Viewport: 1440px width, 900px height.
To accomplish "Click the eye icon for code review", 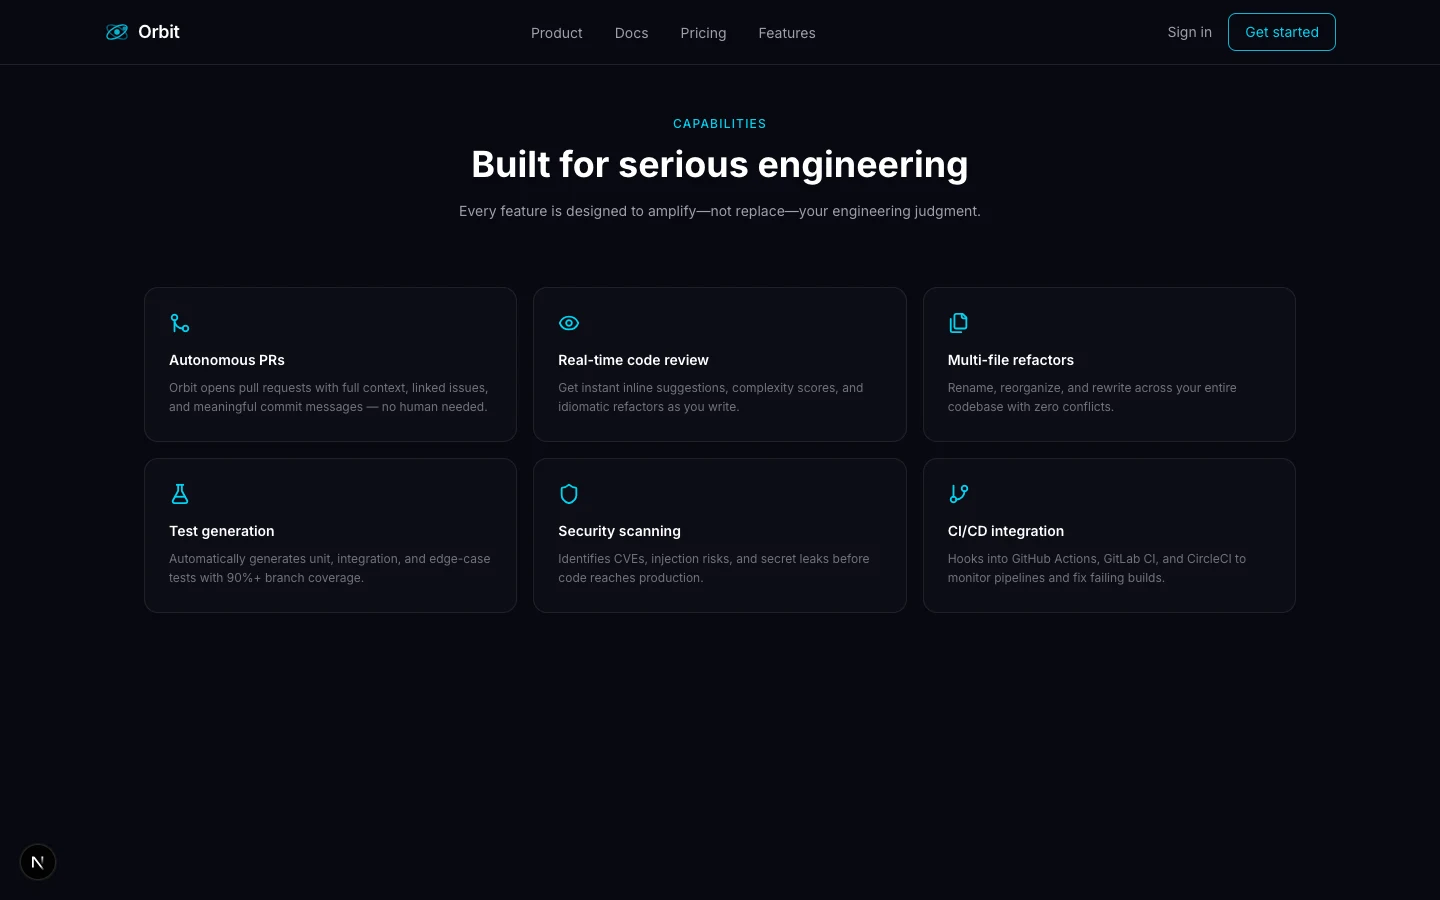I will [x=569, y=323].
